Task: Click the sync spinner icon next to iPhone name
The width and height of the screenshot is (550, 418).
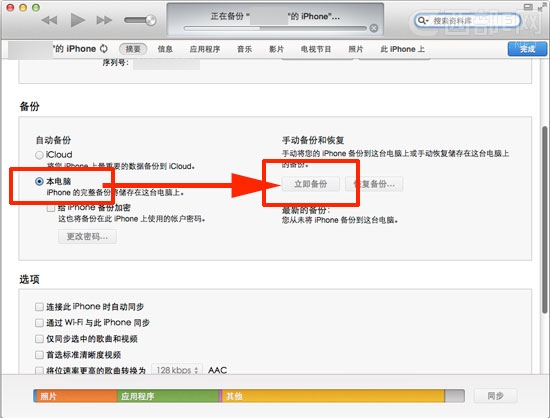Action: pyautogui.click(x=104, y=49)
